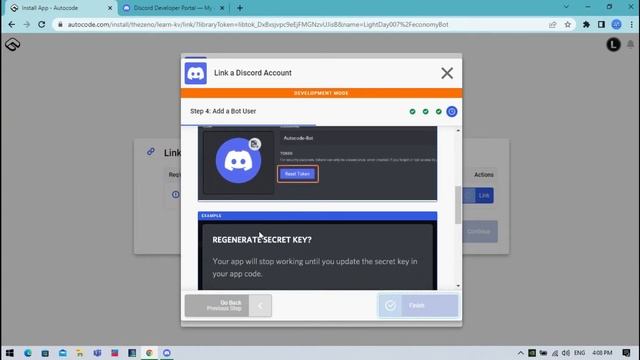This screenshot has width=640, height=360.
Task: Click the avatar upload icon on the bot image
Action: pyautogui.click(x=255, y=144)
